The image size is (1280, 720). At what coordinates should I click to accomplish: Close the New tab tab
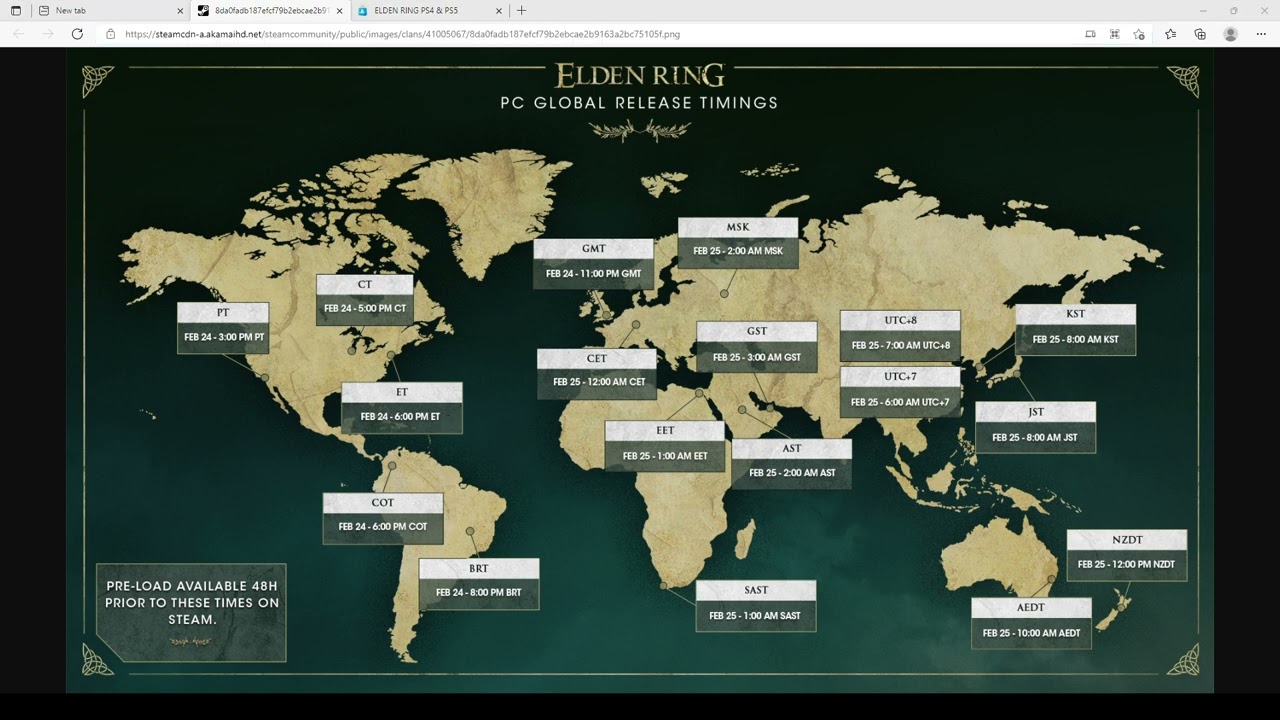click(180, 10)
